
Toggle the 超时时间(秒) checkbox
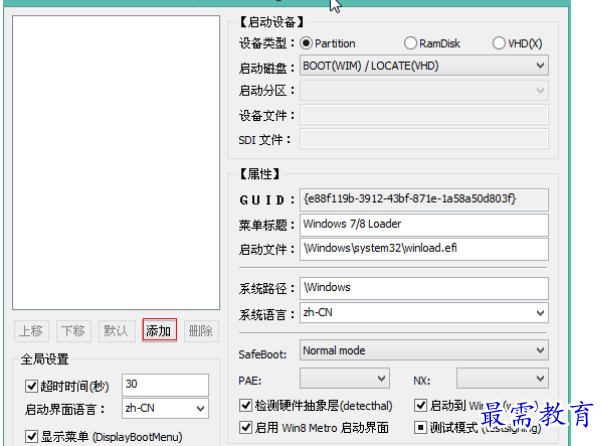pos(31,386)
